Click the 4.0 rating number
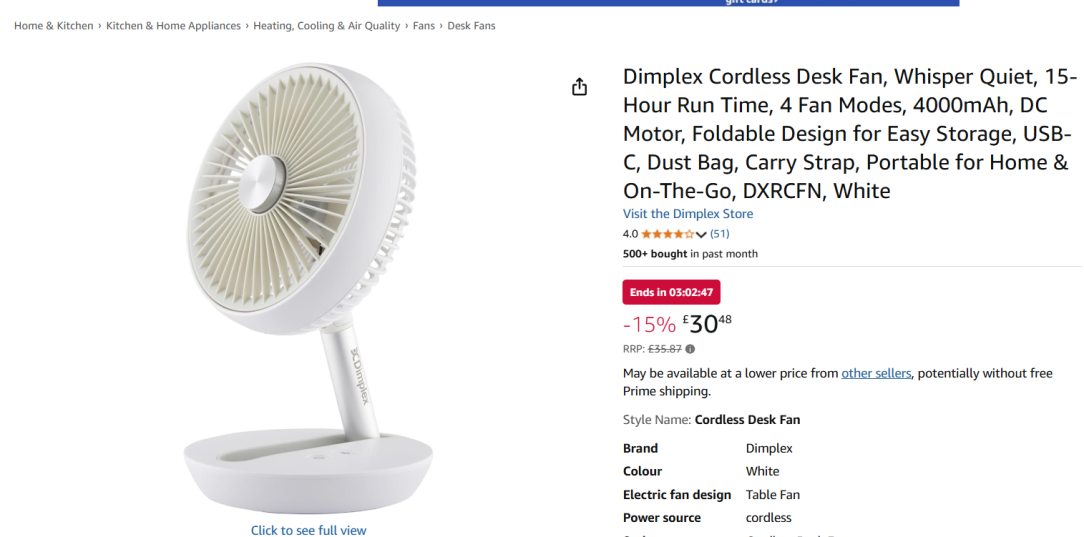The image size is (1084, 537). 630,234
